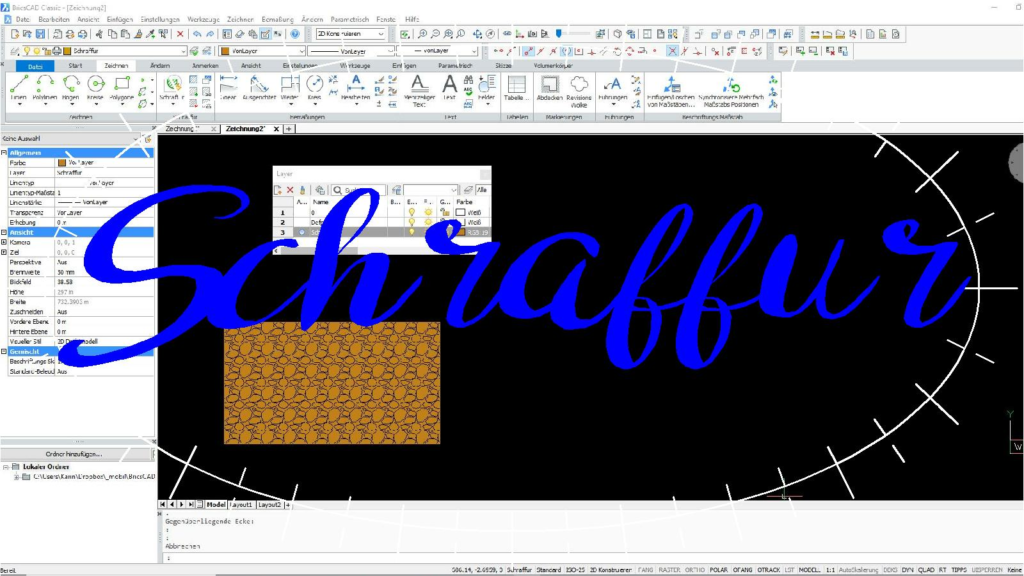This screenshot has height=576, width=1024.
Task: Open the 2D Konstruieren workspace dropdown
Action: pos(381,34)
